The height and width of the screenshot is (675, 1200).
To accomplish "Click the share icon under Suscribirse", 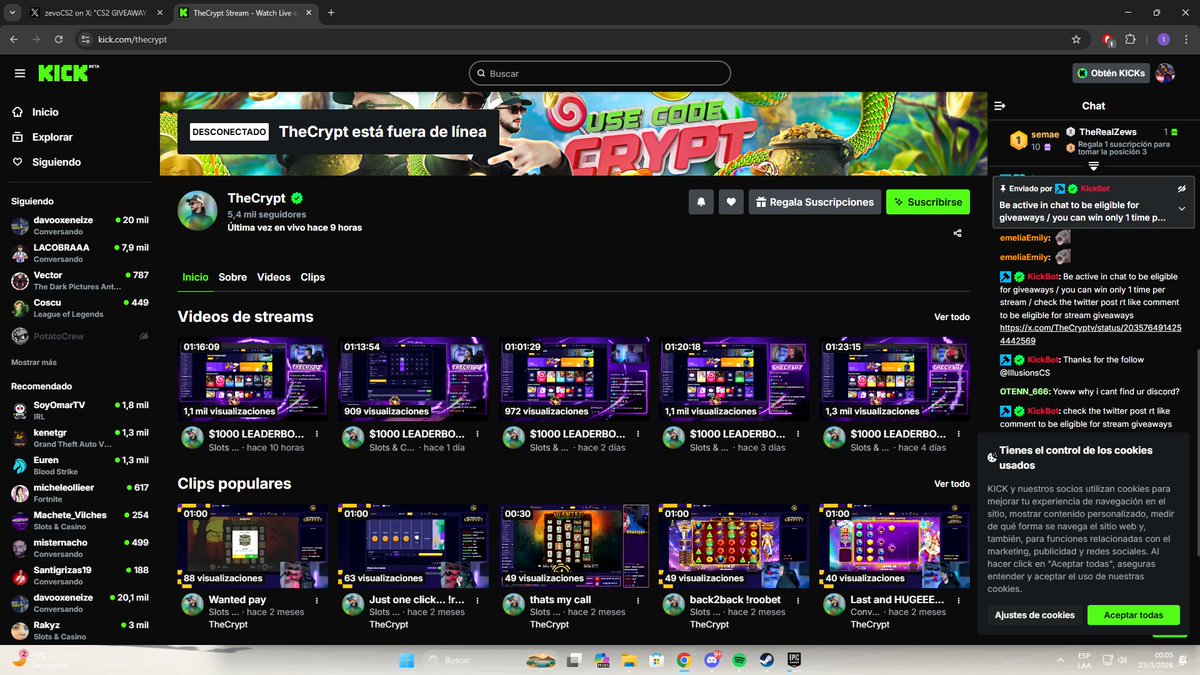I will pos(958,233).
